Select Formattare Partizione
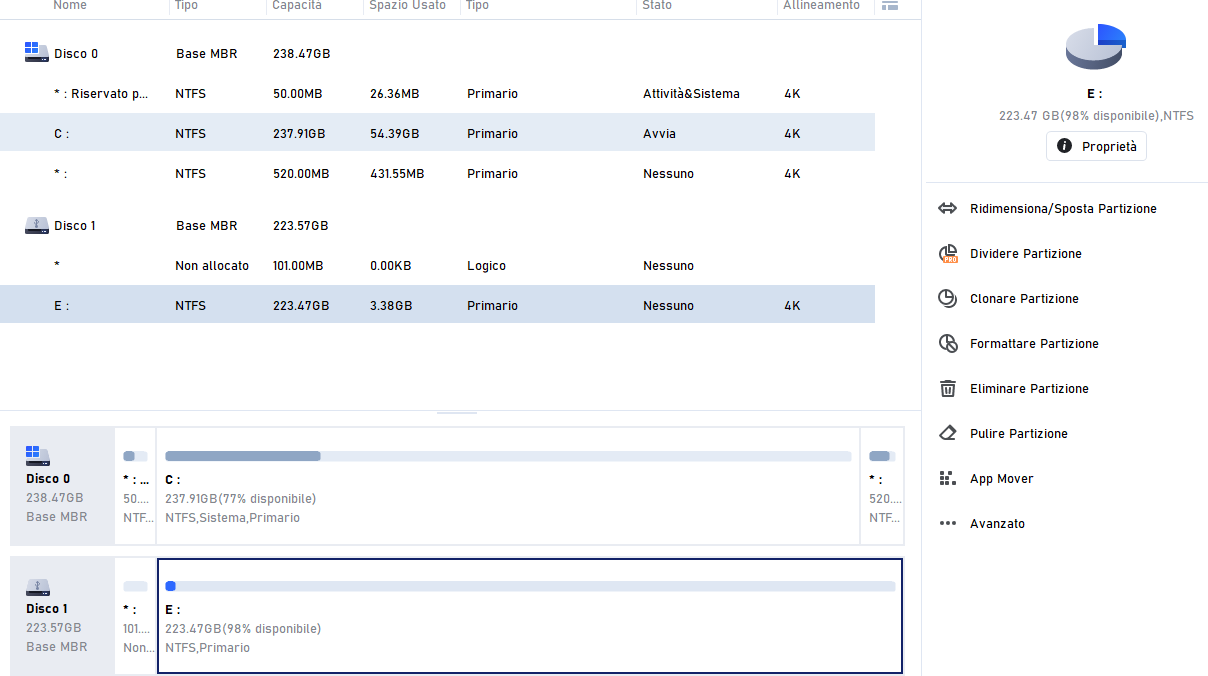The image size is (1208, 676). 1034,344
